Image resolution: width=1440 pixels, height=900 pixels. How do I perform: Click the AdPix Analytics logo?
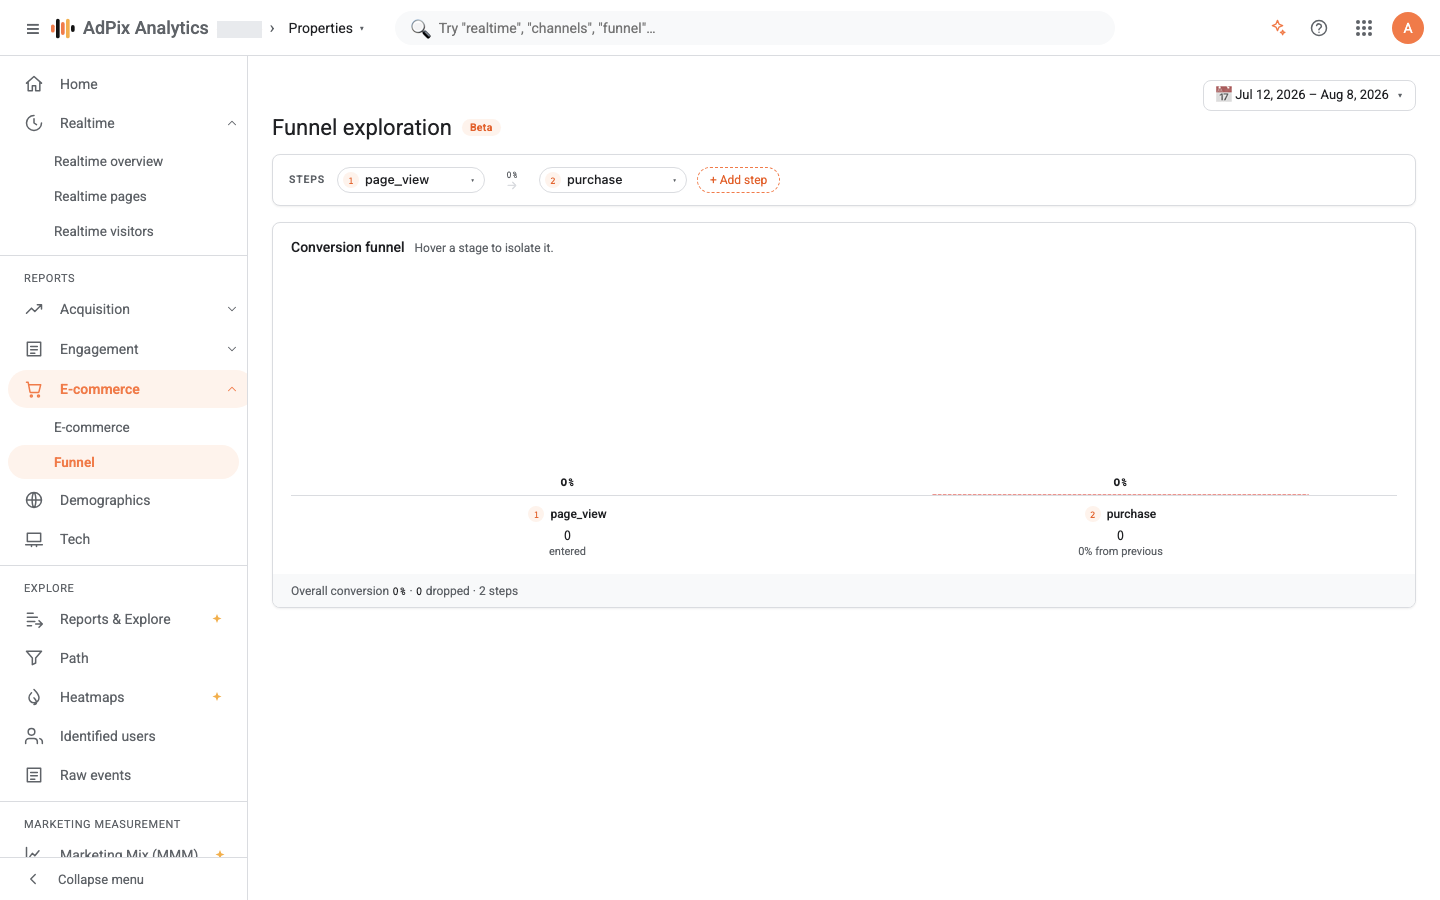(x=130, y=28)
